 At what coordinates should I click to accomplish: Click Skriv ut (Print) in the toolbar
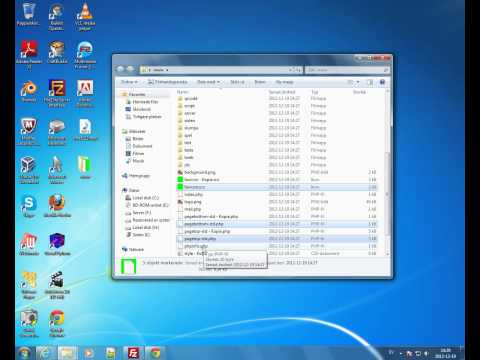tap(237, 82)
